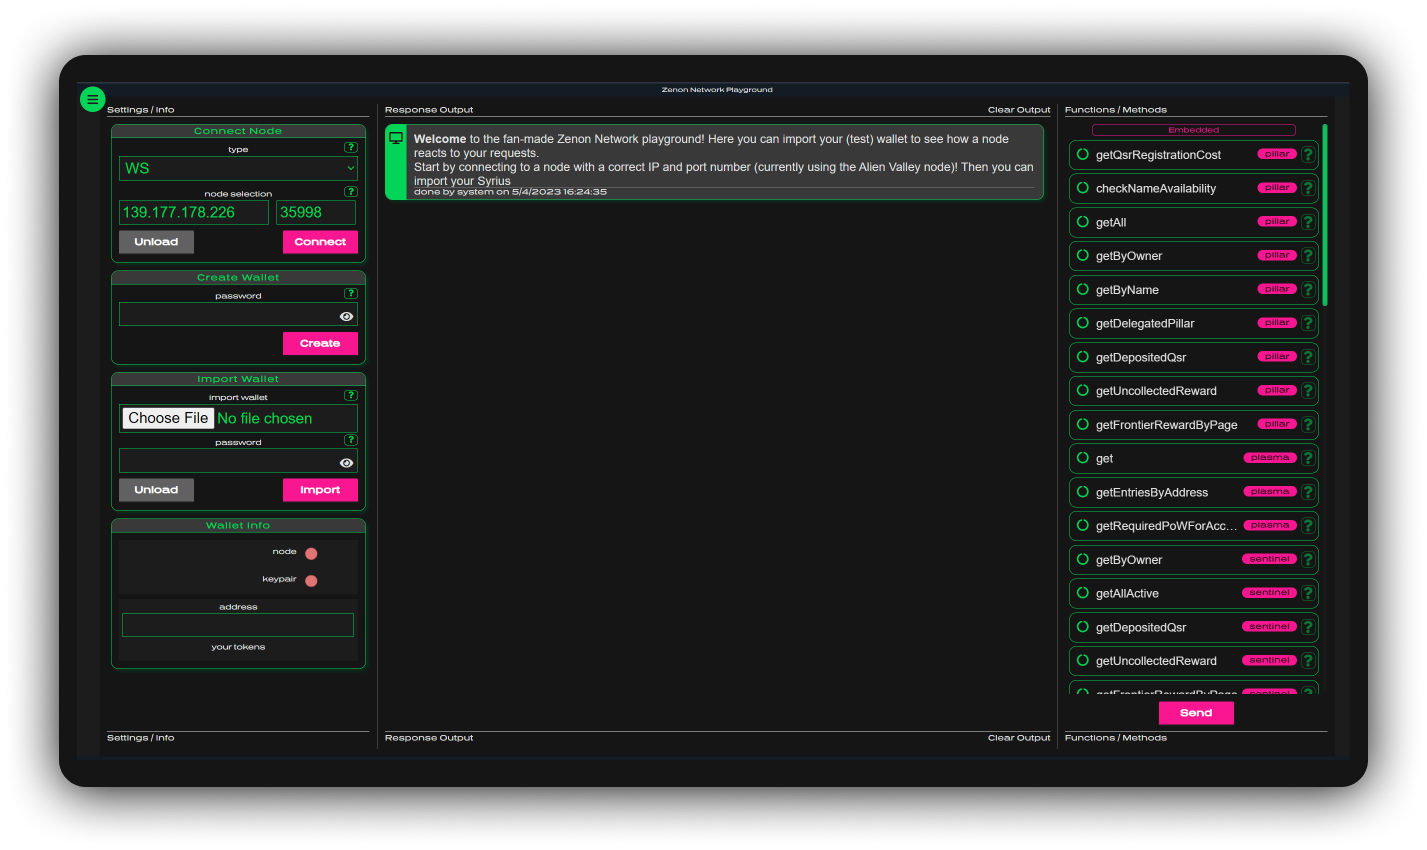The image size is (1427, 850).
Task: Open help for checkNameAvailability method
Action: [x=1307, y=188]
